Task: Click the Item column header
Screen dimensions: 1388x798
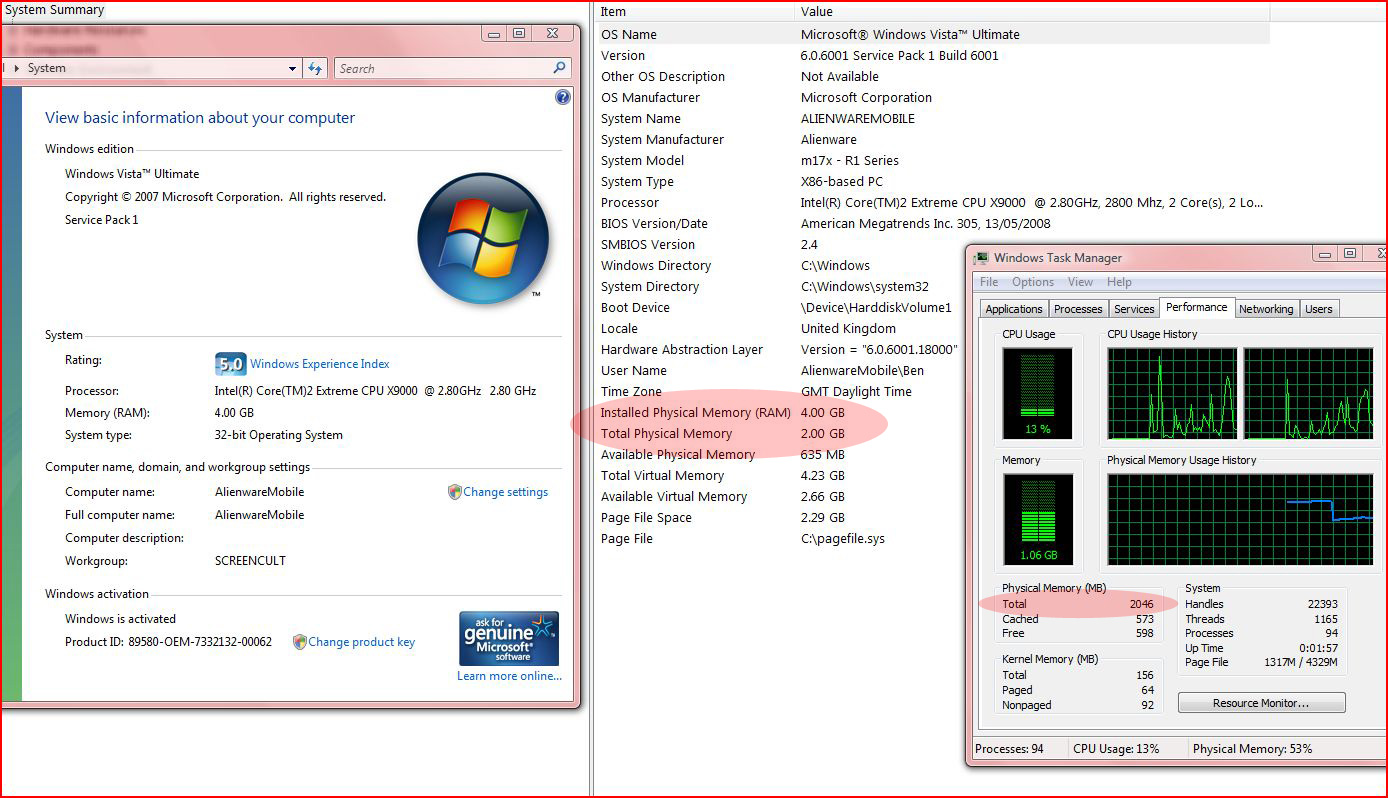Action: [x=695, y=12]
